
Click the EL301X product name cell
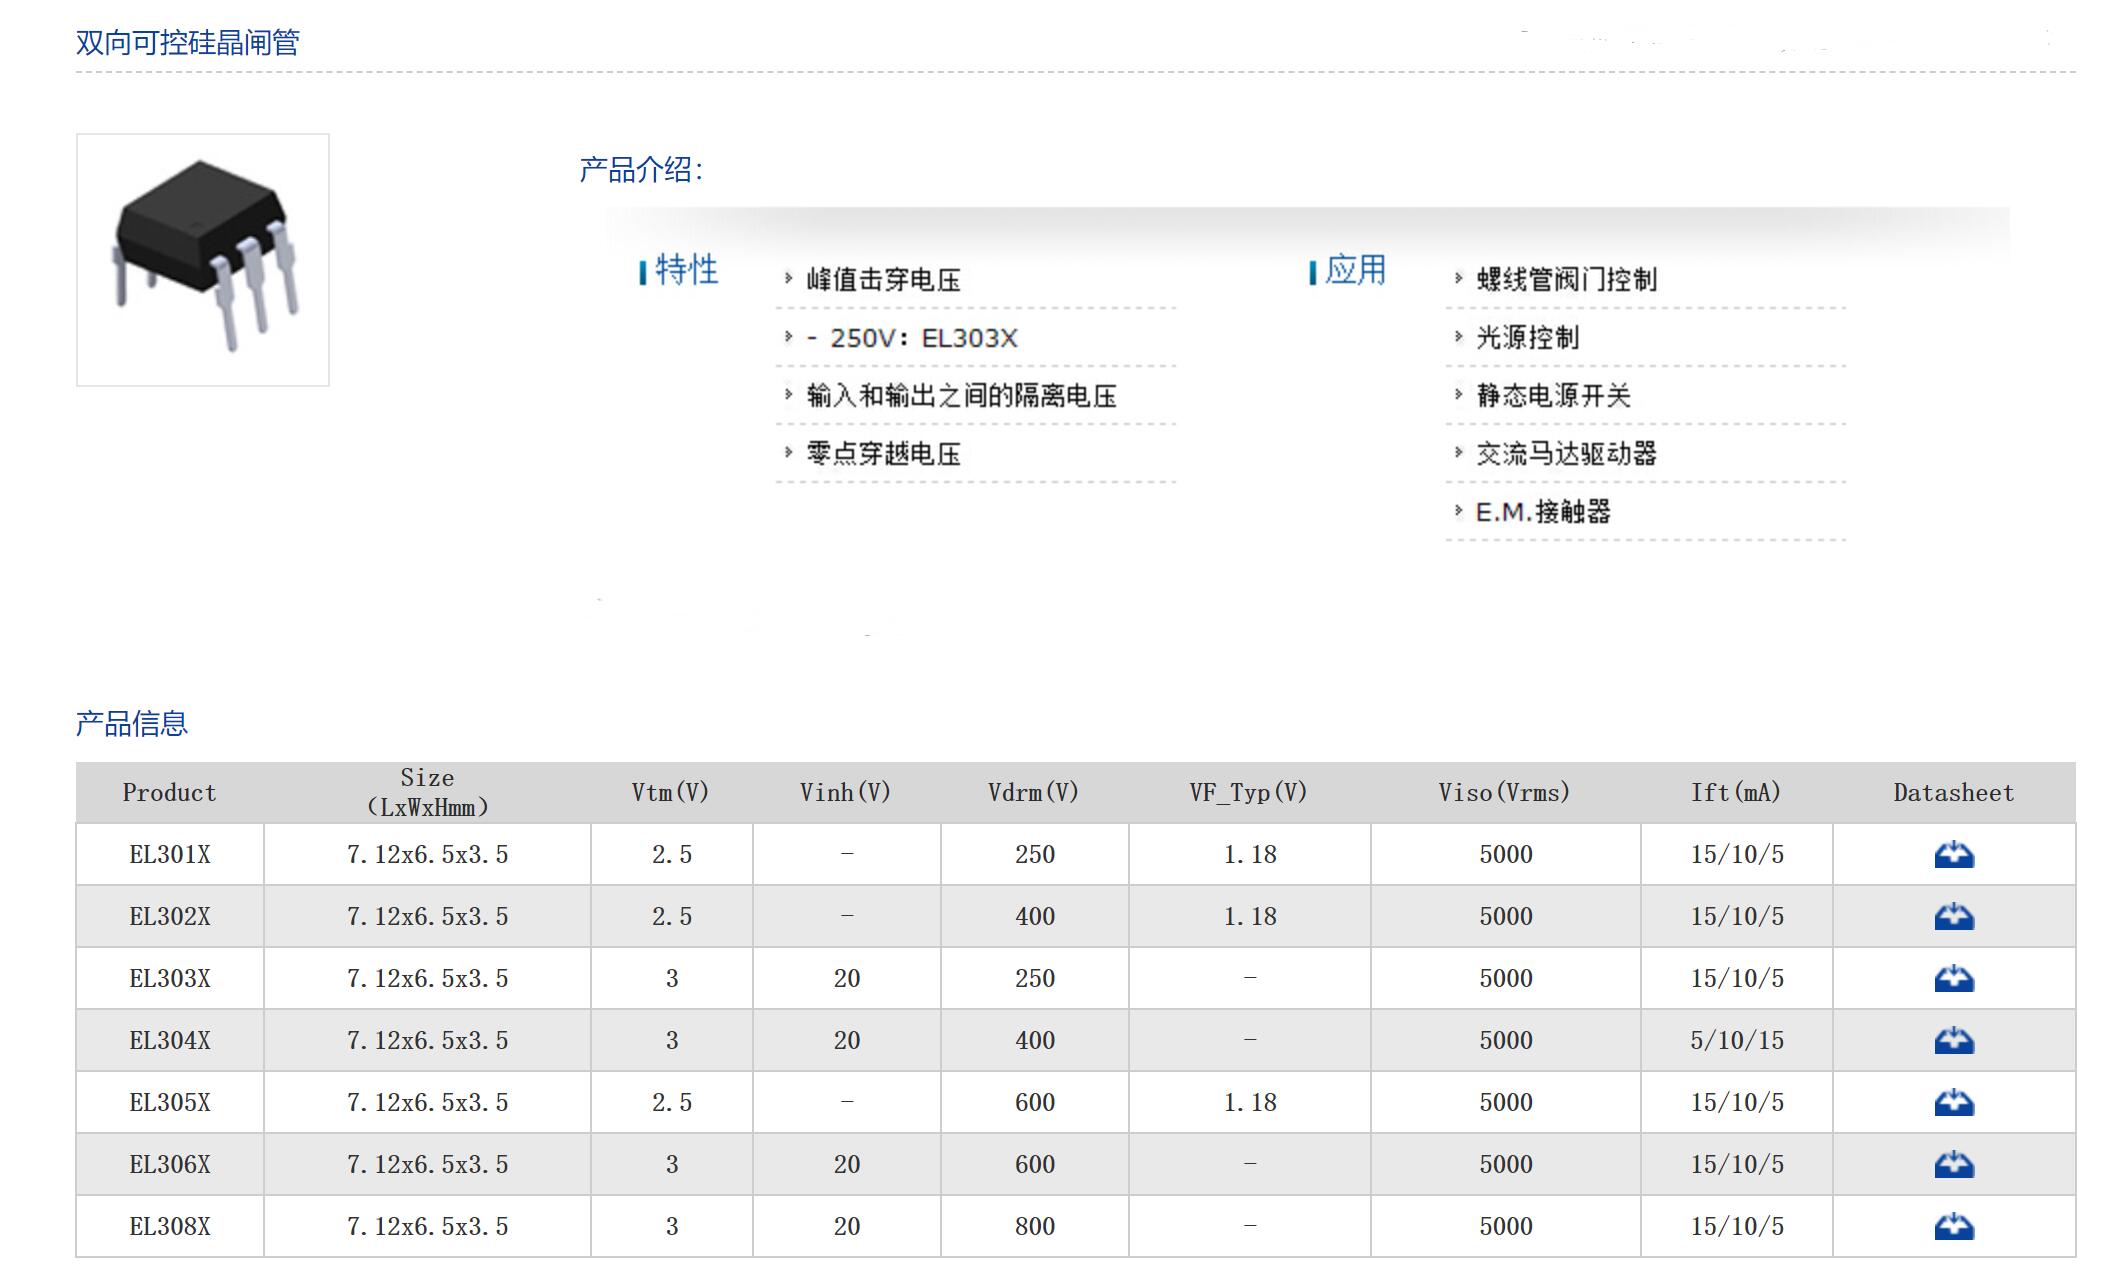pyautogui.click(x=170, y=855)
